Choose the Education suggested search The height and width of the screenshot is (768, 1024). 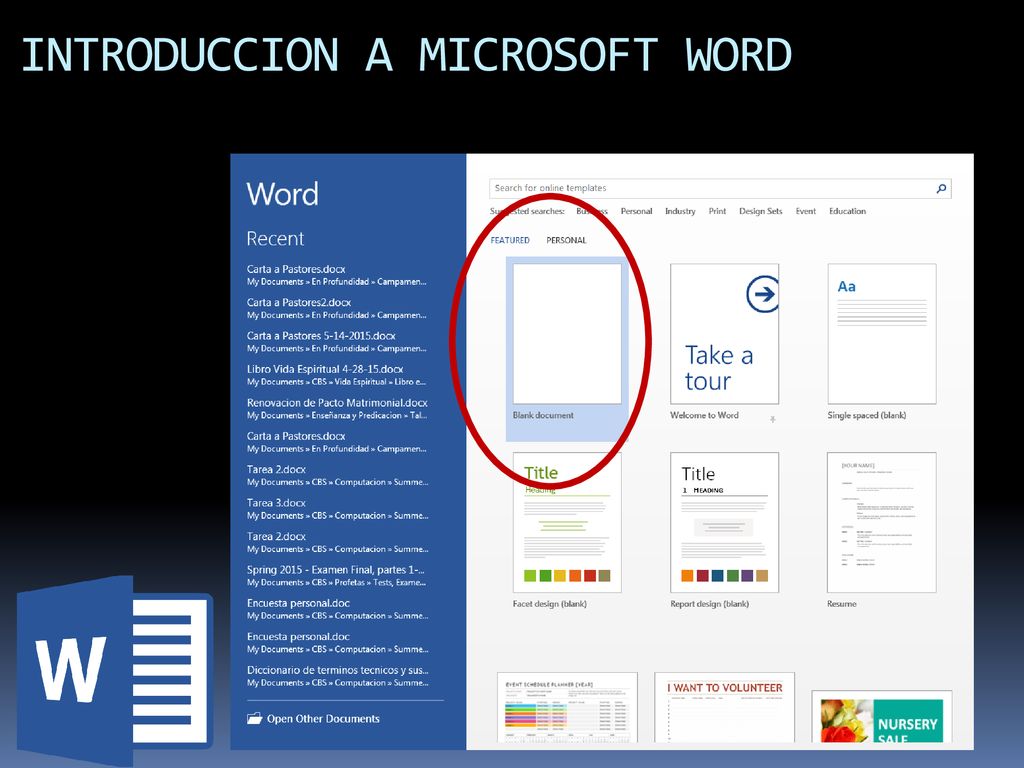click(x=847, y=211)
